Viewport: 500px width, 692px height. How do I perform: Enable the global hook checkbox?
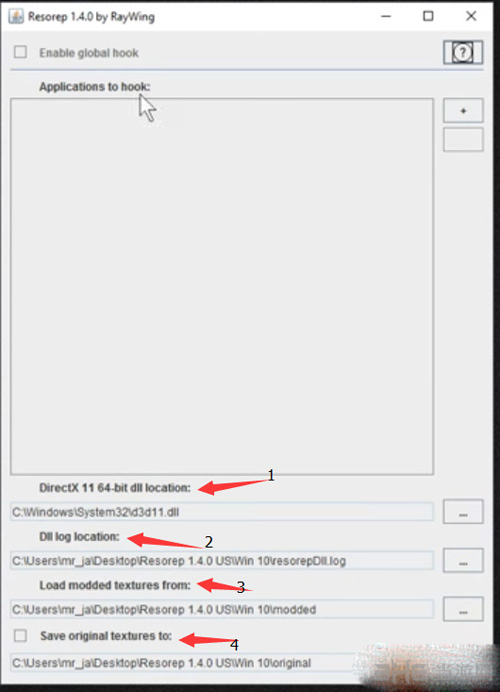point(20,52)
